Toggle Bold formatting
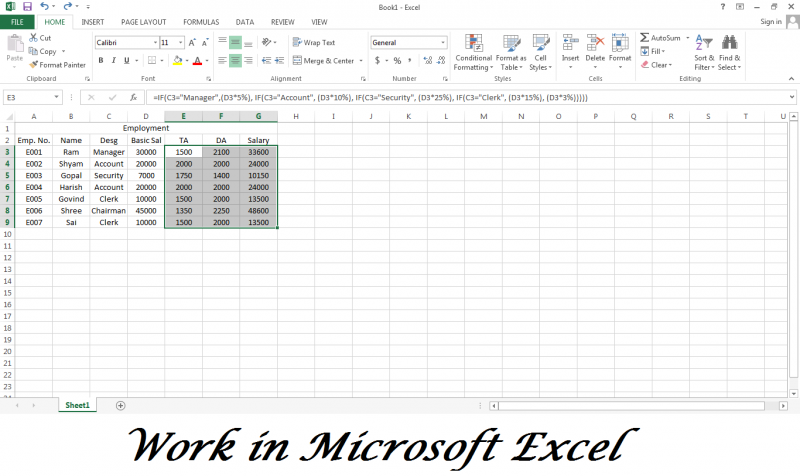The image size is (800, 476). coord(101,60)
